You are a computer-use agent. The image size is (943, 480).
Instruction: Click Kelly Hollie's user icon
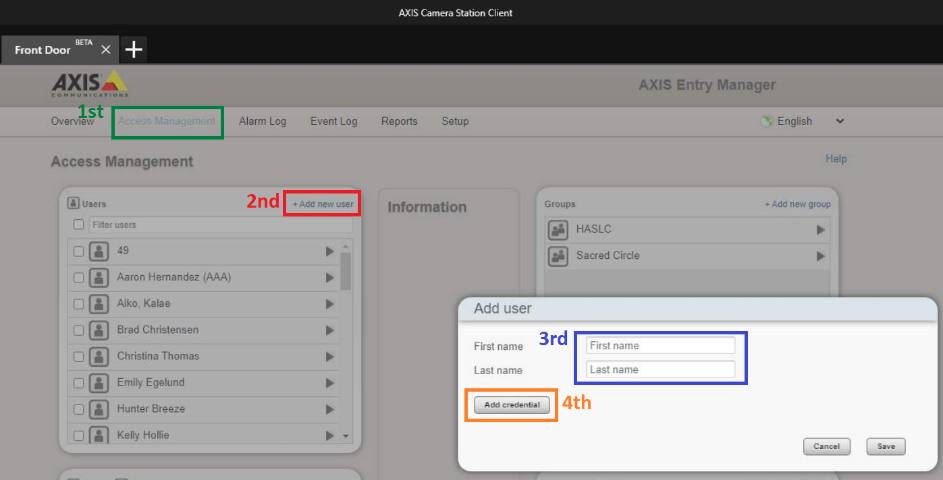pyautogui.click(x=99, y=435)
